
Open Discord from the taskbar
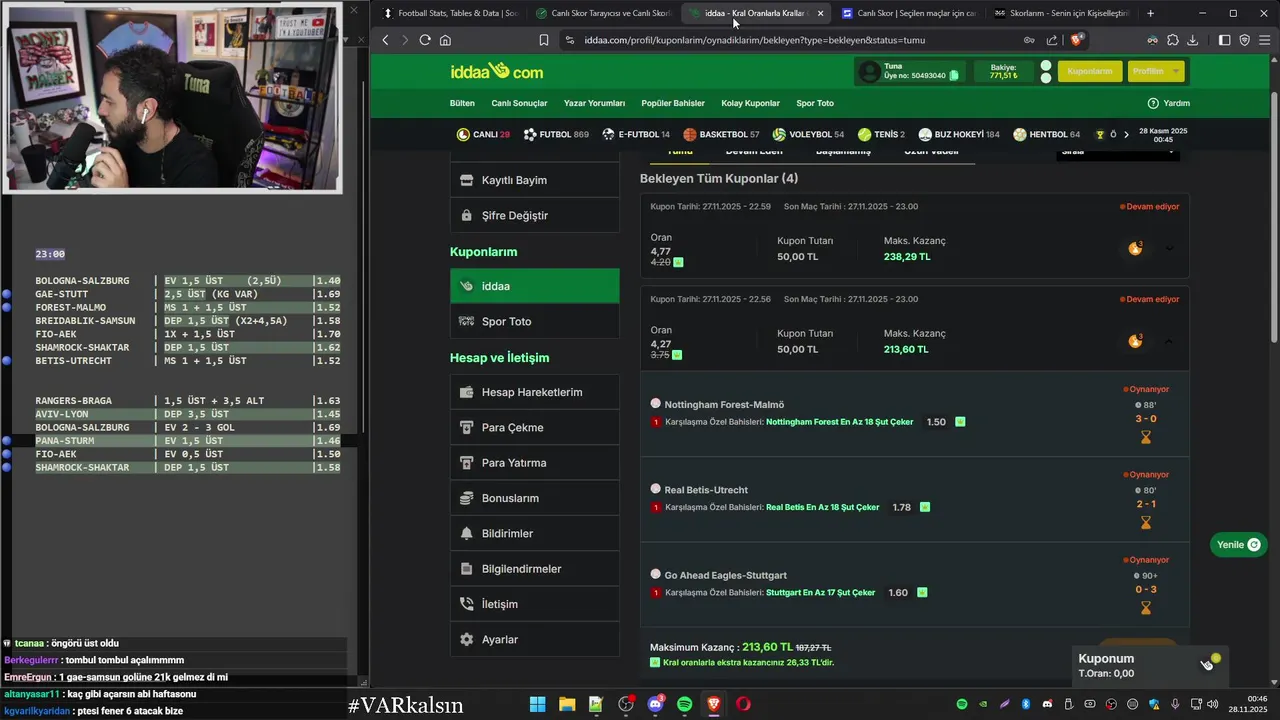[x=656, y=704]
